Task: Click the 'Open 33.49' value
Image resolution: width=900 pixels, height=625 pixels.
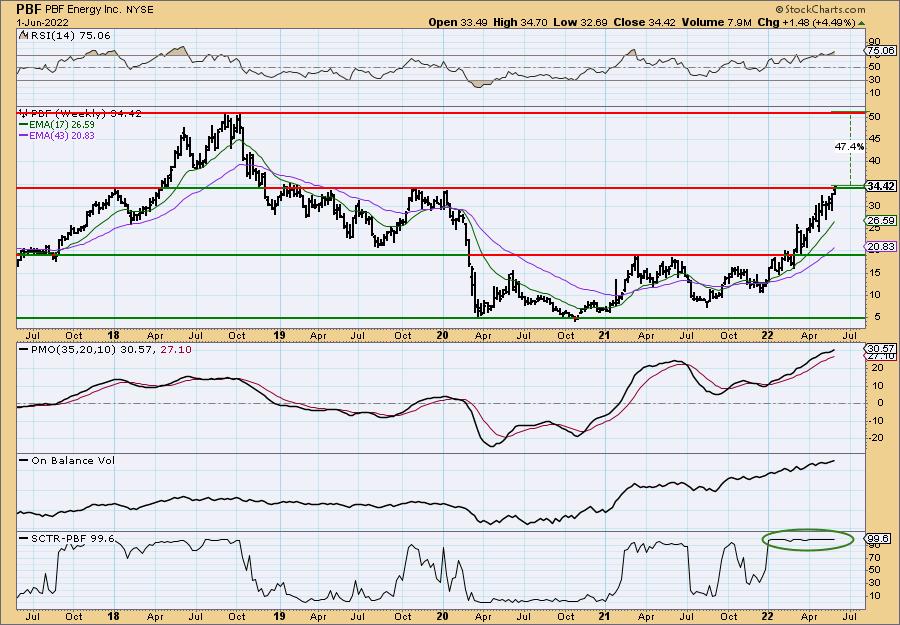Action: click(x=457, y=22)
